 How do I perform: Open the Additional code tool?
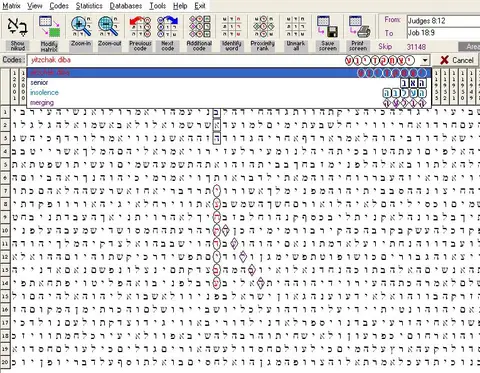(199, 26)
